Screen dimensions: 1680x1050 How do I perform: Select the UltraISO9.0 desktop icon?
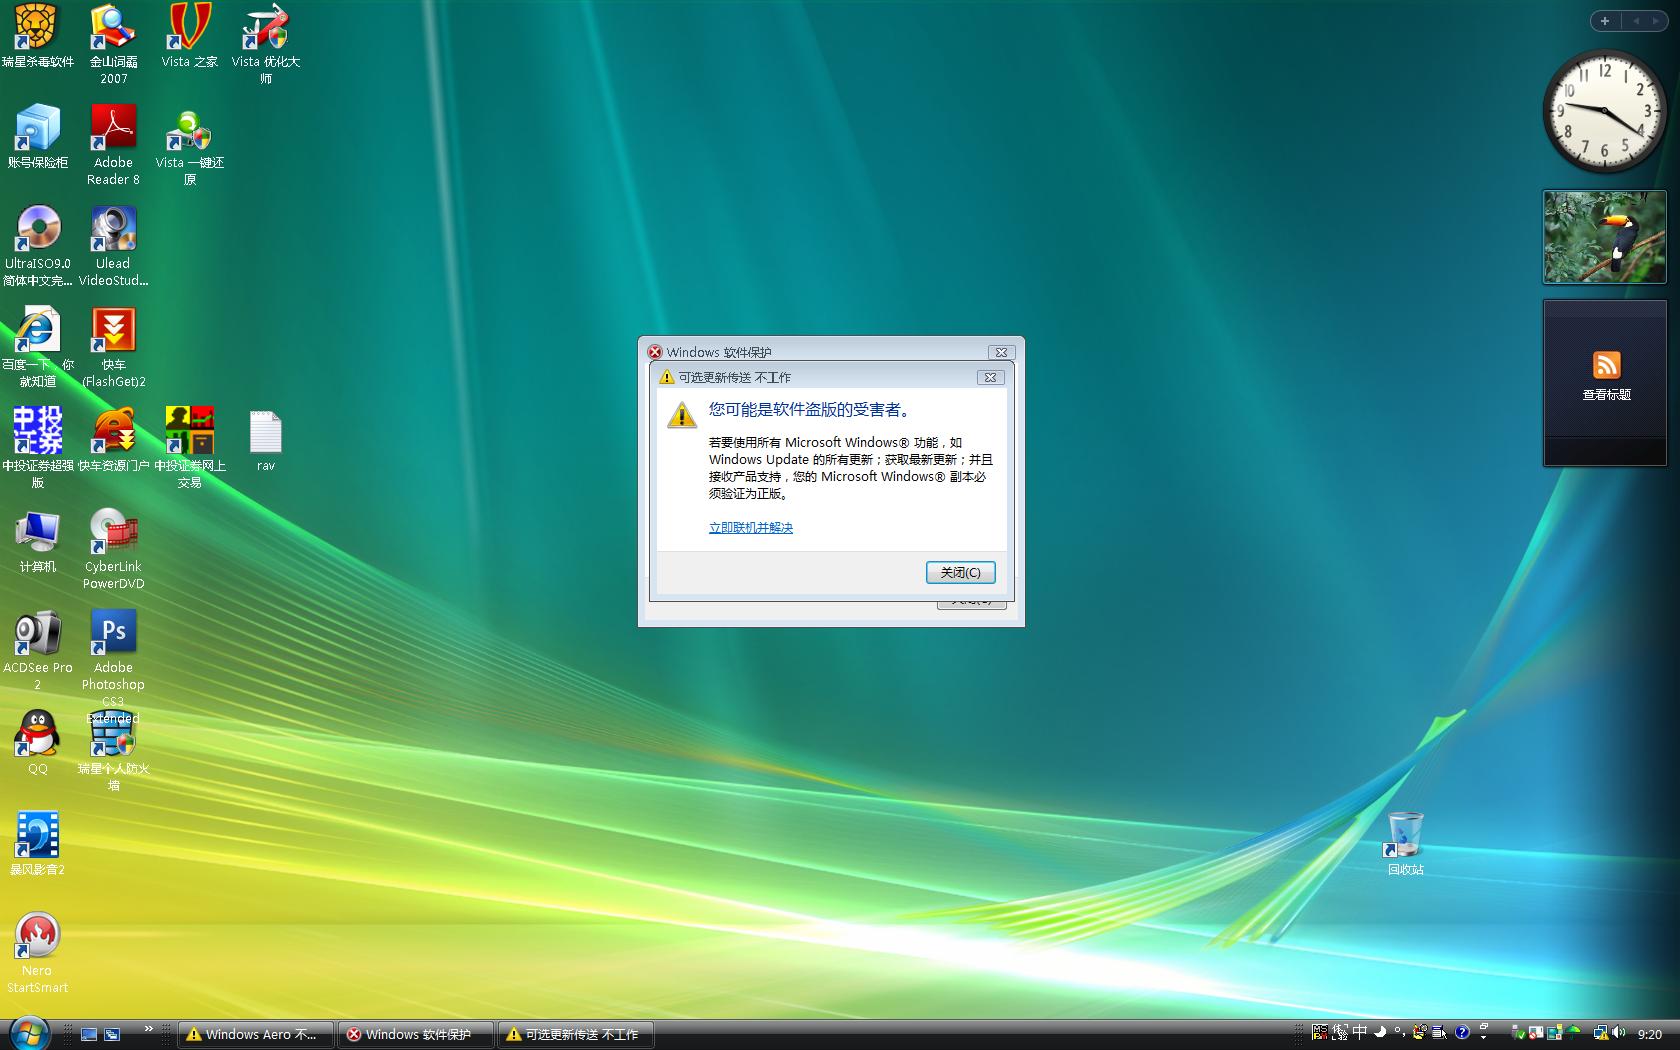tap(38, 247)
